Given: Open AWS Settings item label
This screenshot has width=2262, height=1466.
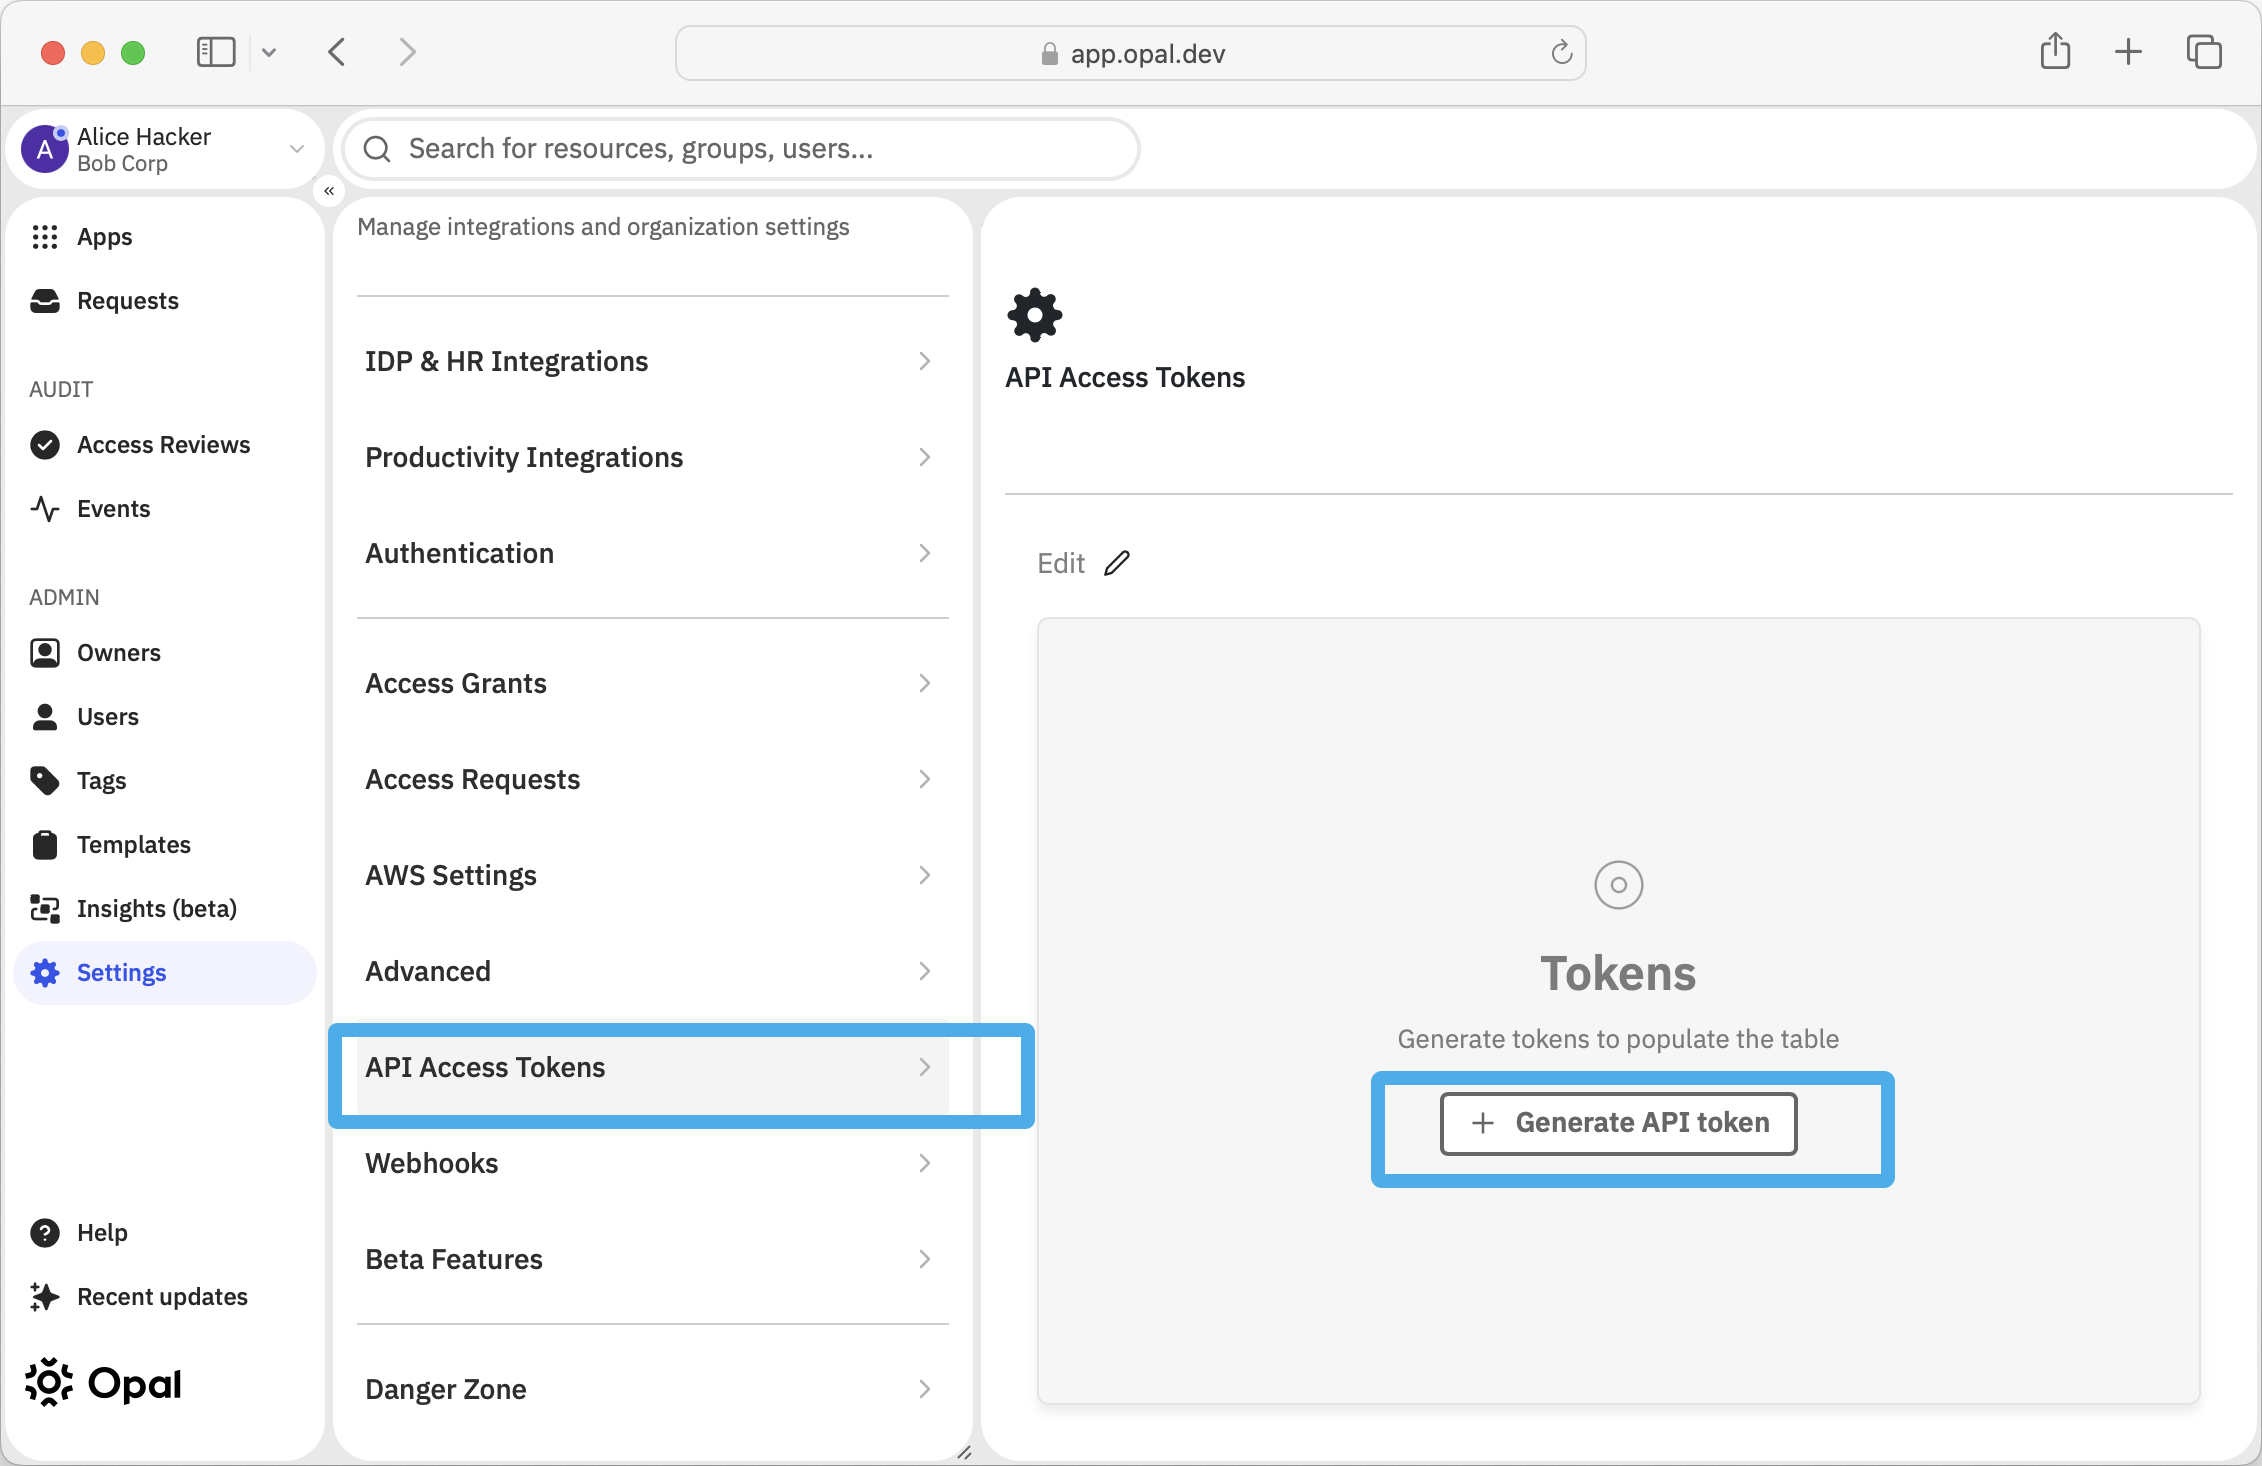Looking at the screenshot, I should point(451,875).
